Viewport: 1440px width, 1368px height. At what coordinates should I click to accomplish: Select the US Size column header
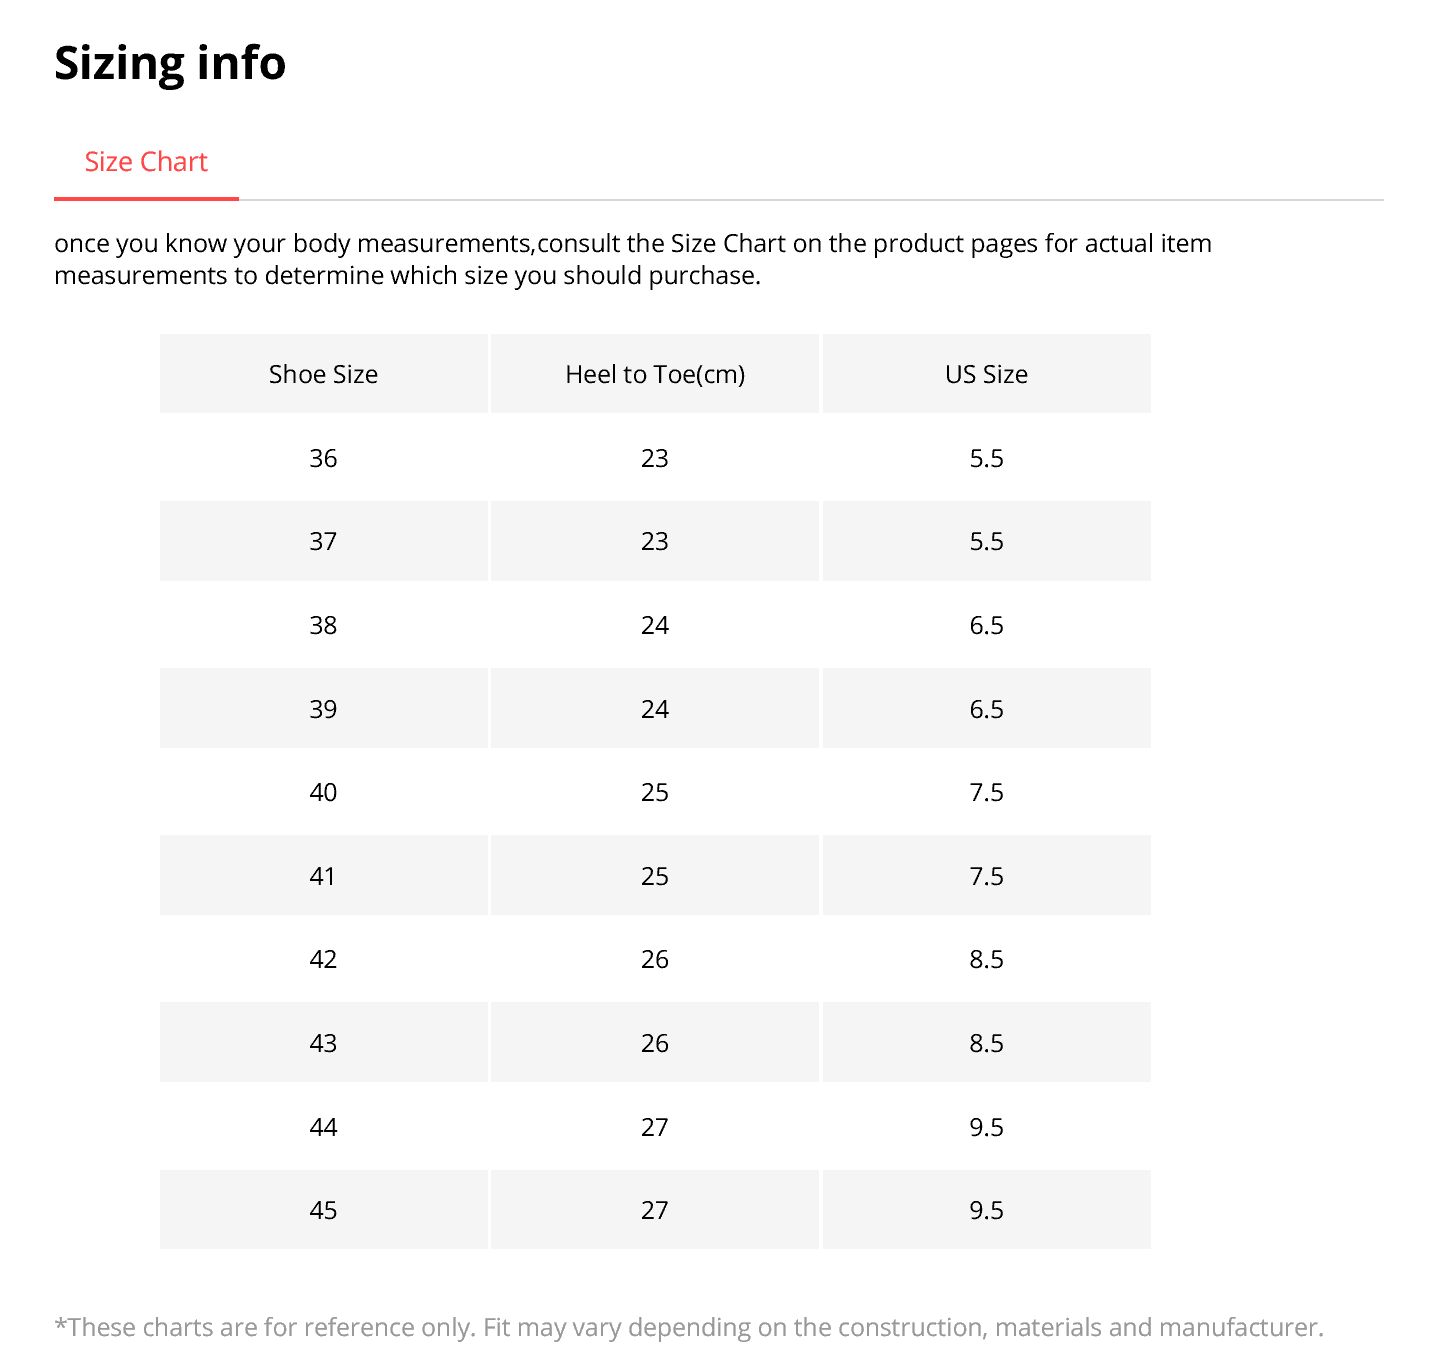point(986,374)
